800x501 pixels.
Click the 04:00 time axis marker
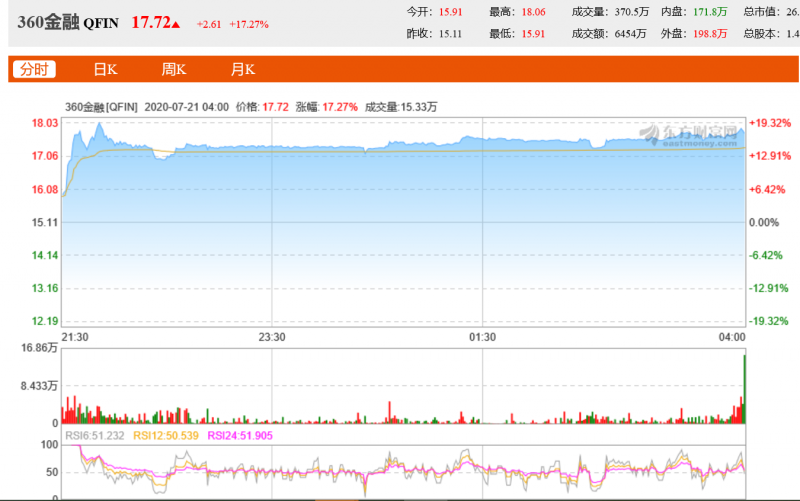click(732, 337)
